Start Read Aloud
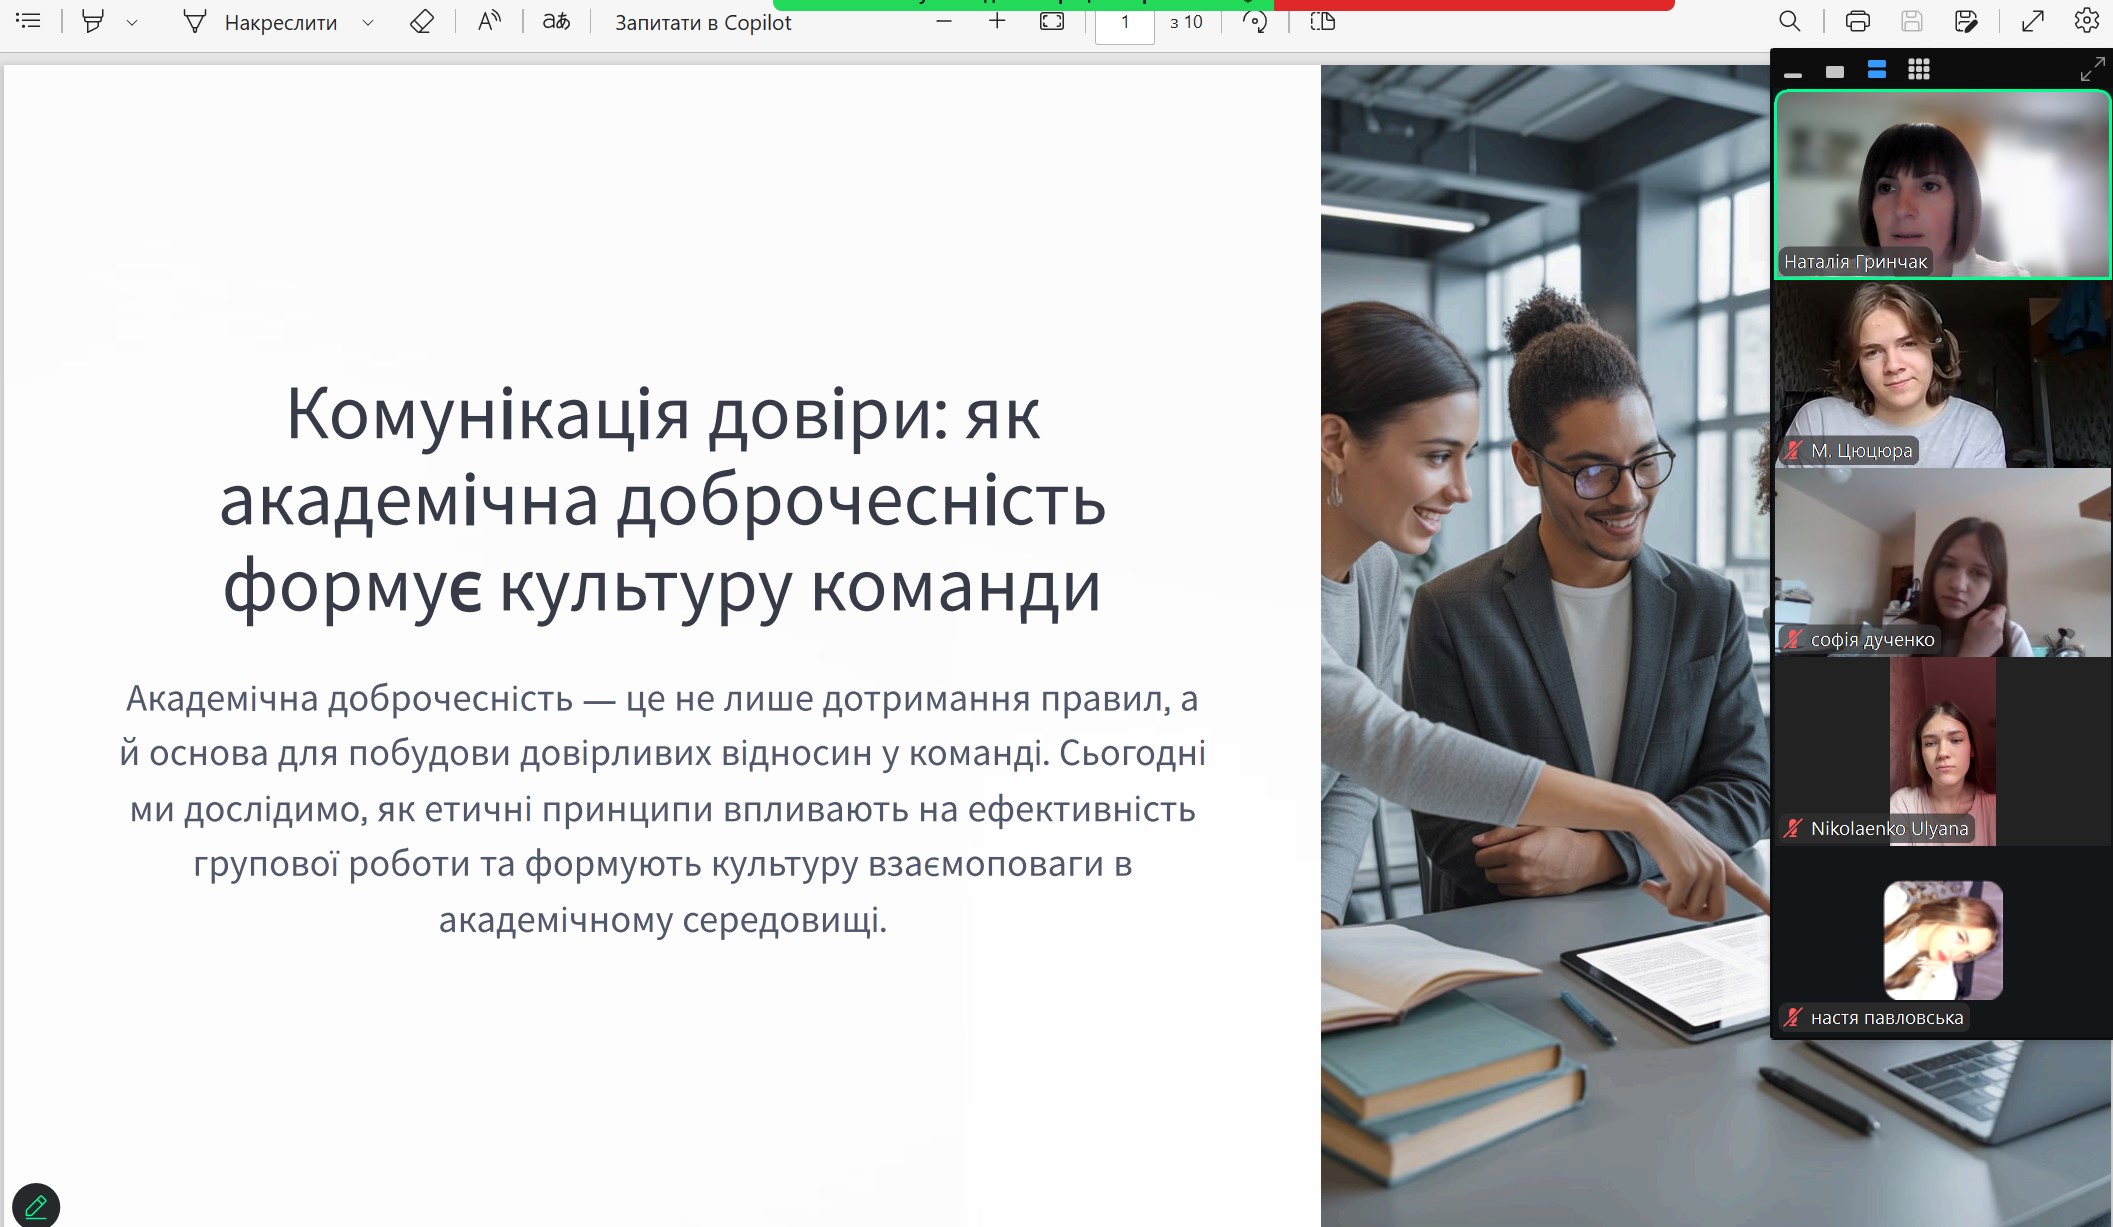This screenshot has width=2113, height=1227. pyautogui.click(x=488, y=22)
